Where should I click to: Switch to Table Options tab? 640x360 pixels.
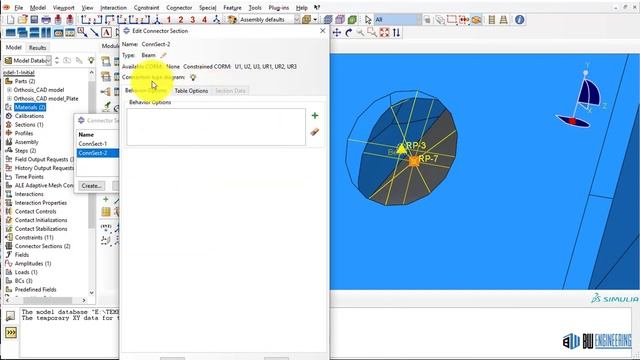point(191,91)
